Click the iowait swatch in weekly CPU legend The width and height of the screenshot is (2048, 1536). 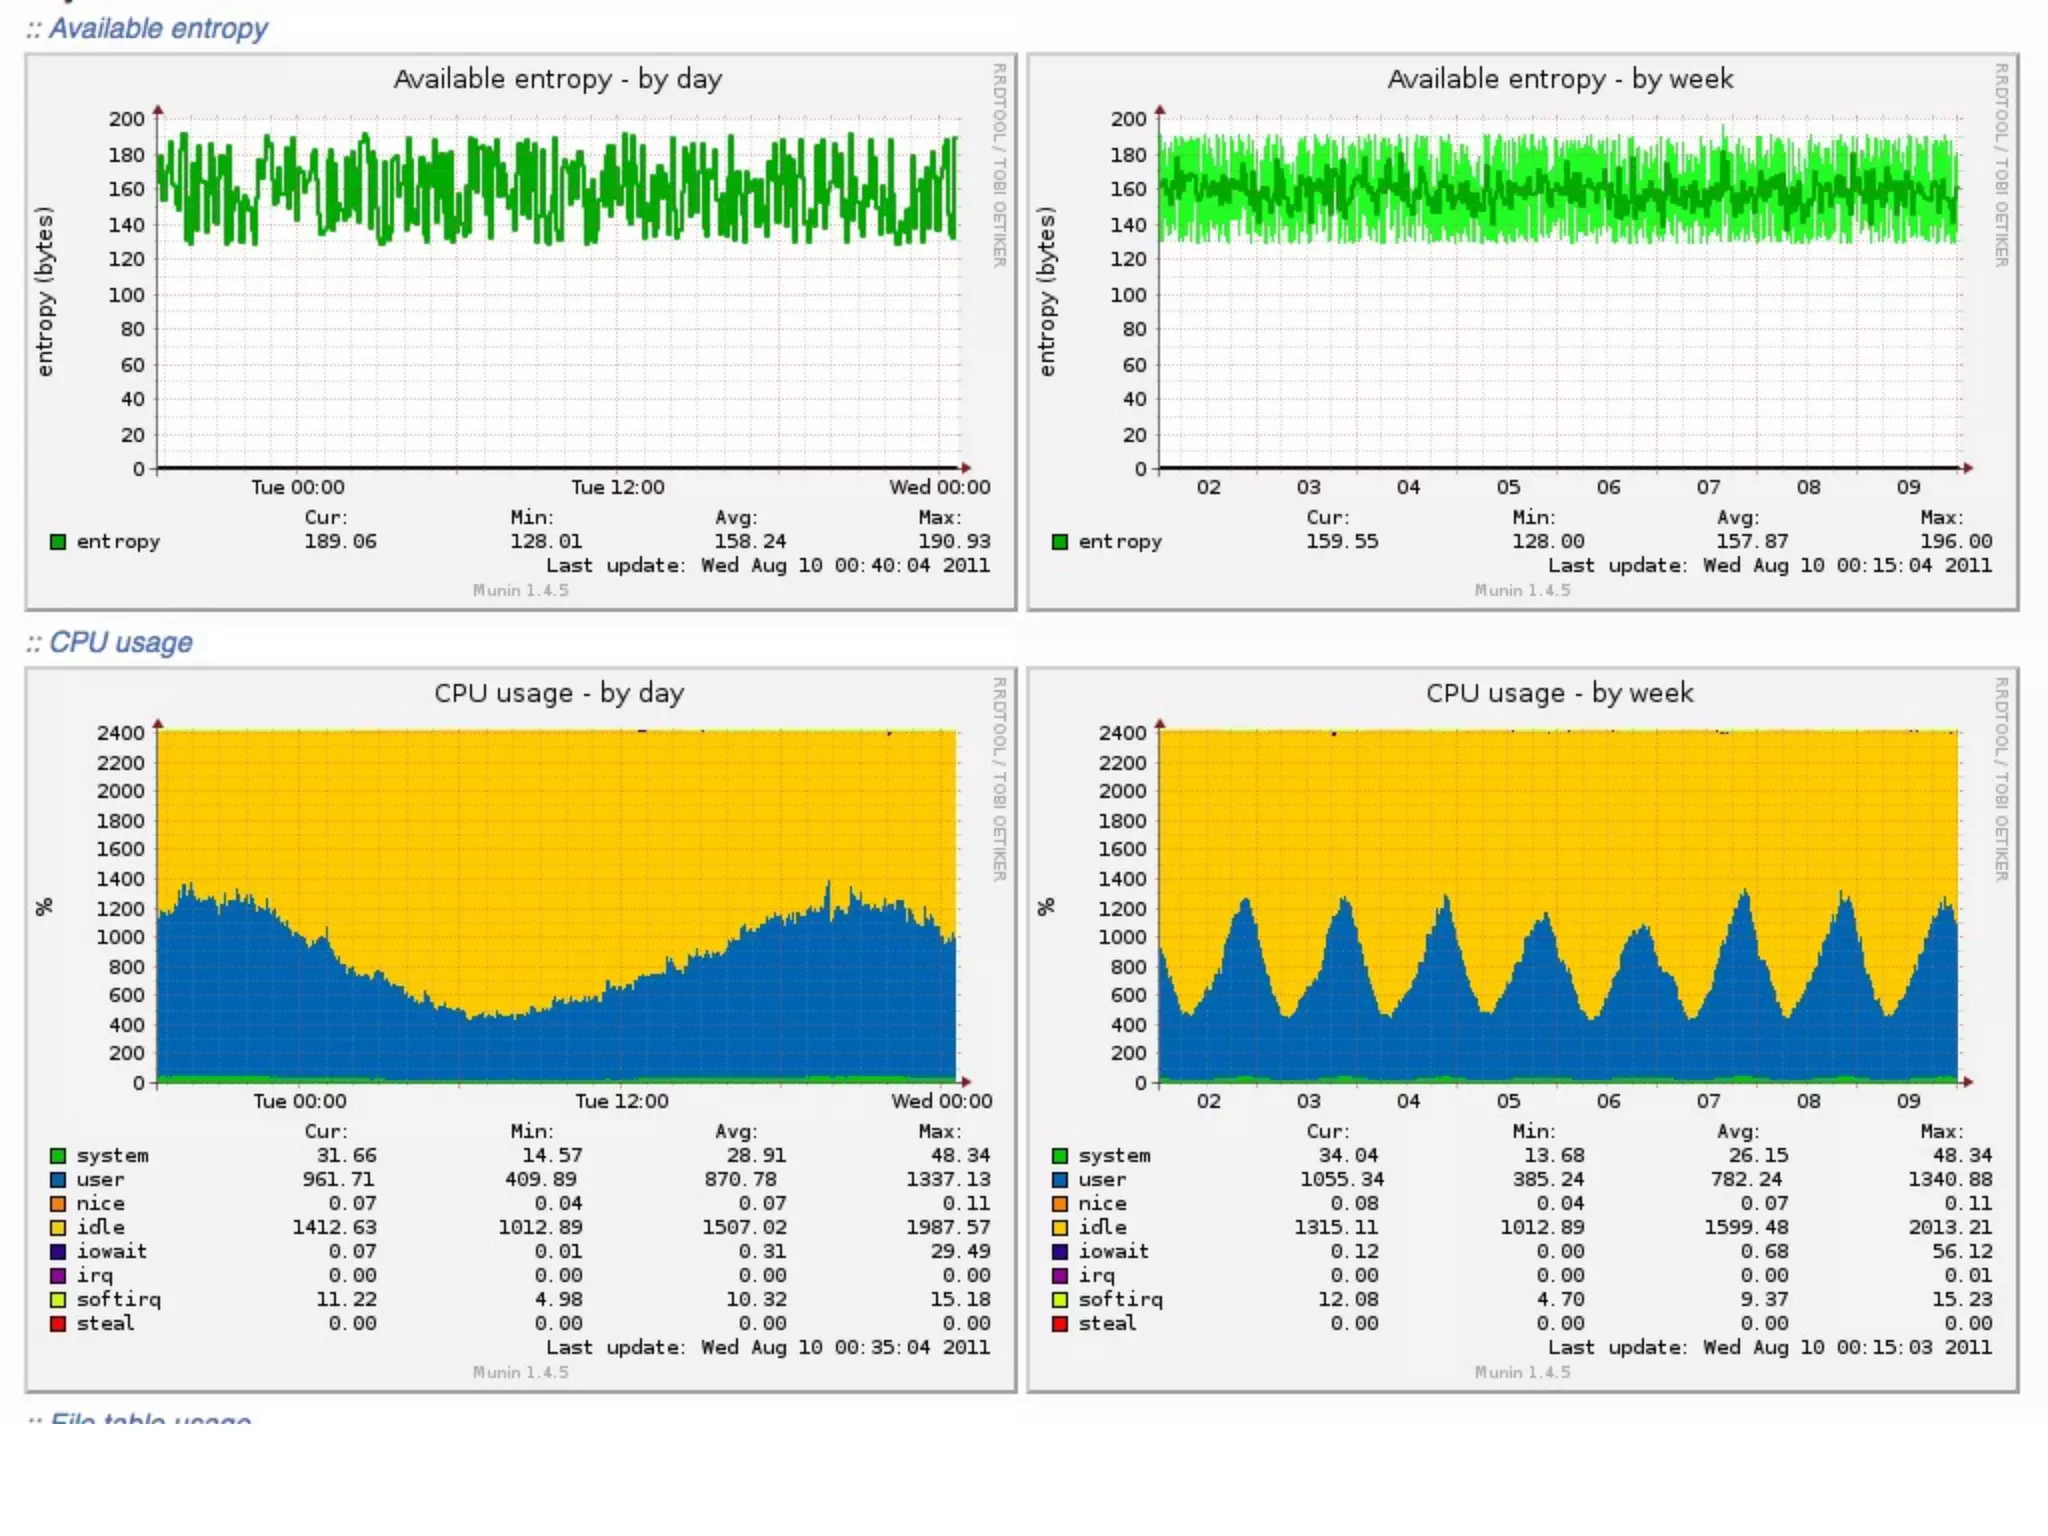pos(1060,1252)
